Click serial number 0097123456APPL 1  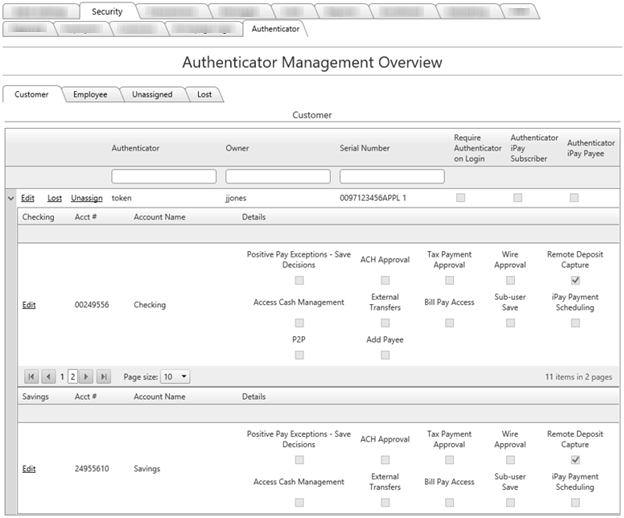[x=373, y=198]
